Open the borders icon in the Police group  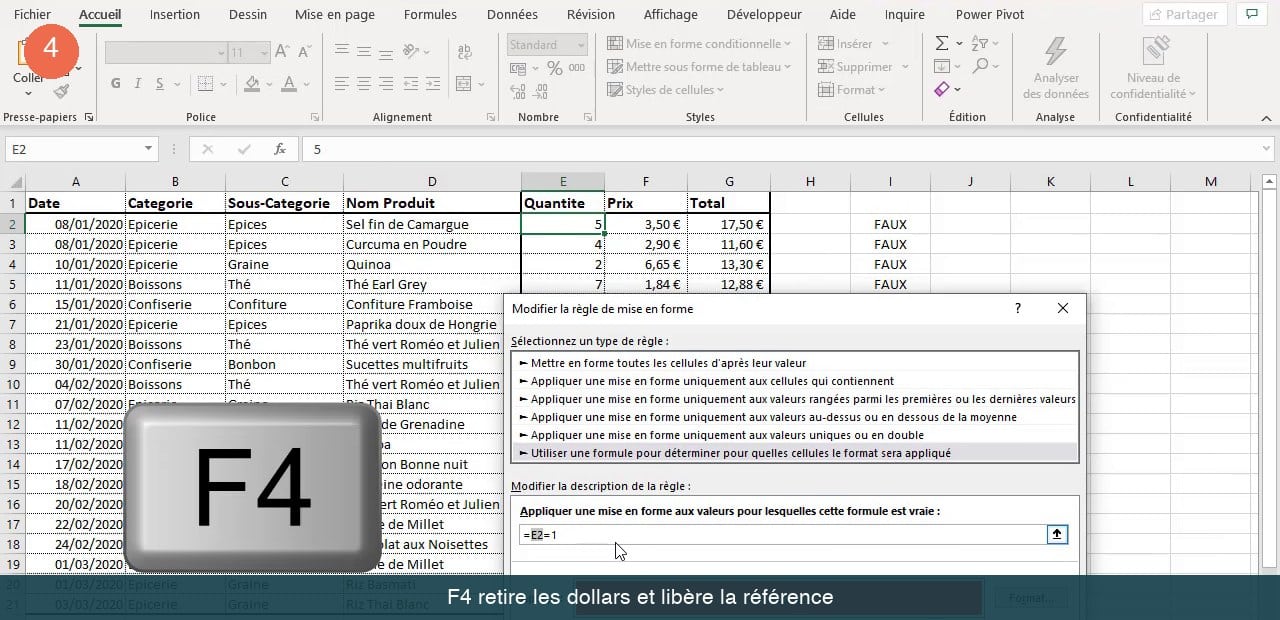(x=205, y=84)
